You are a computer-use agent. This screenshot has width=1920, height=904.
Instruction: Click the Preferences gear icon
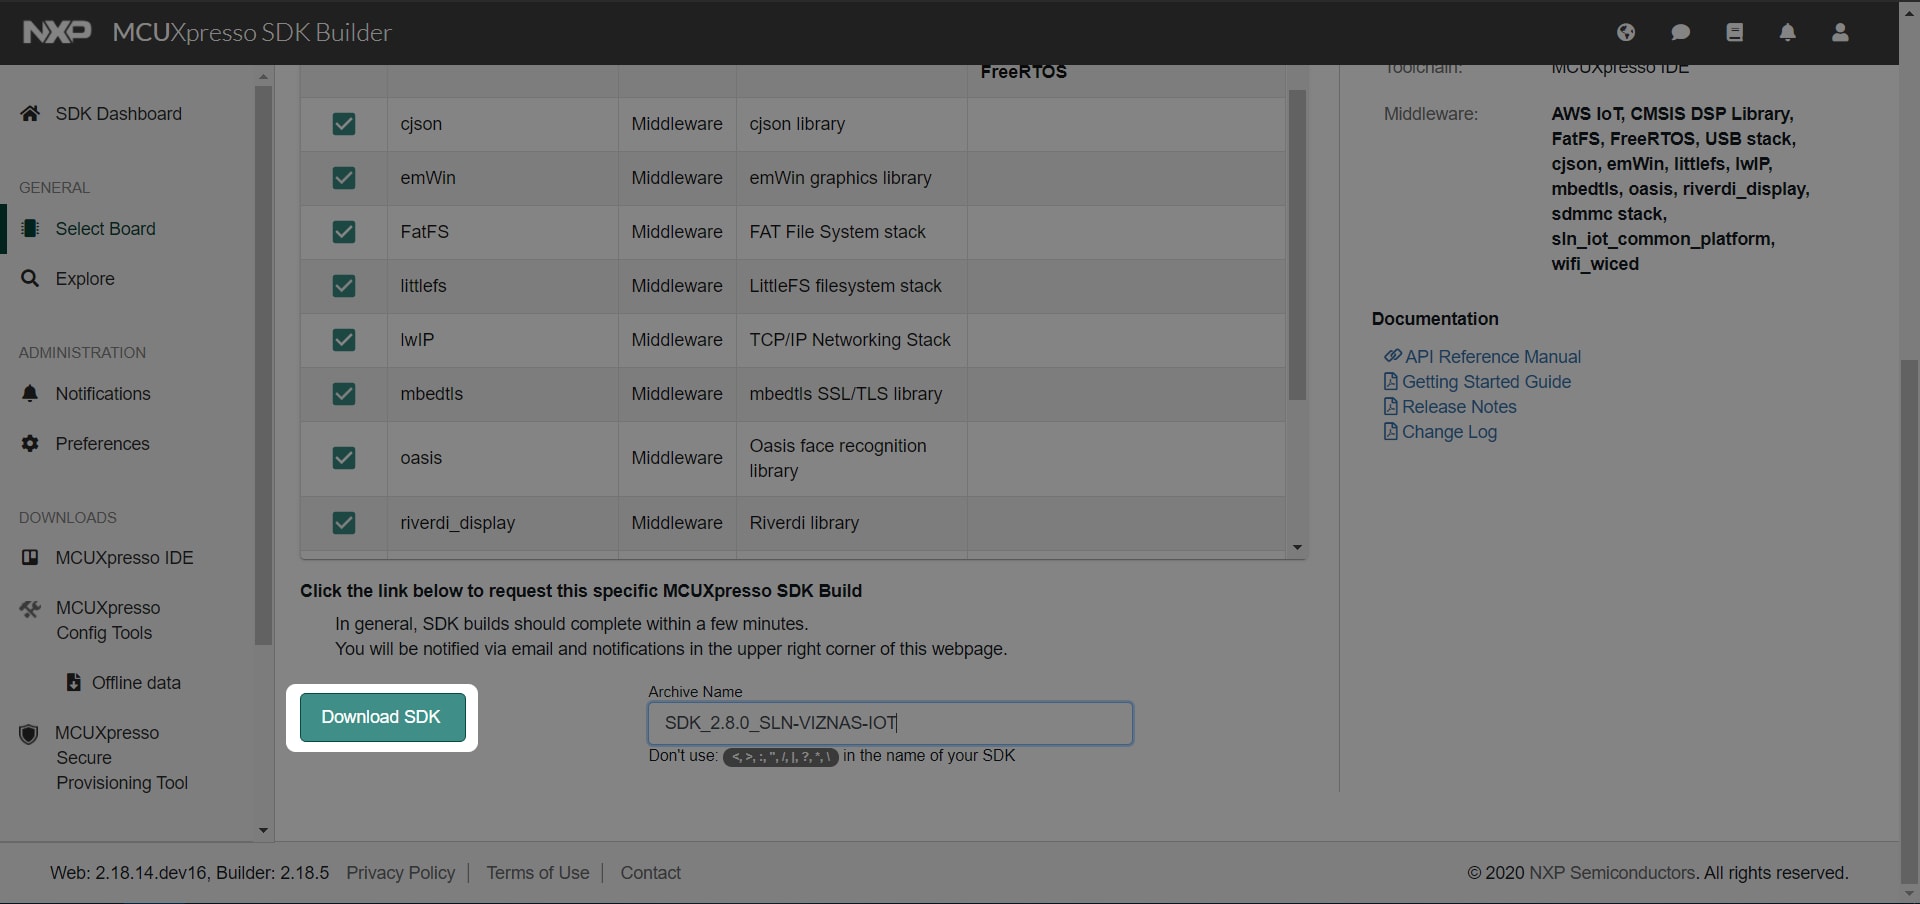click(x=30, y=444)
